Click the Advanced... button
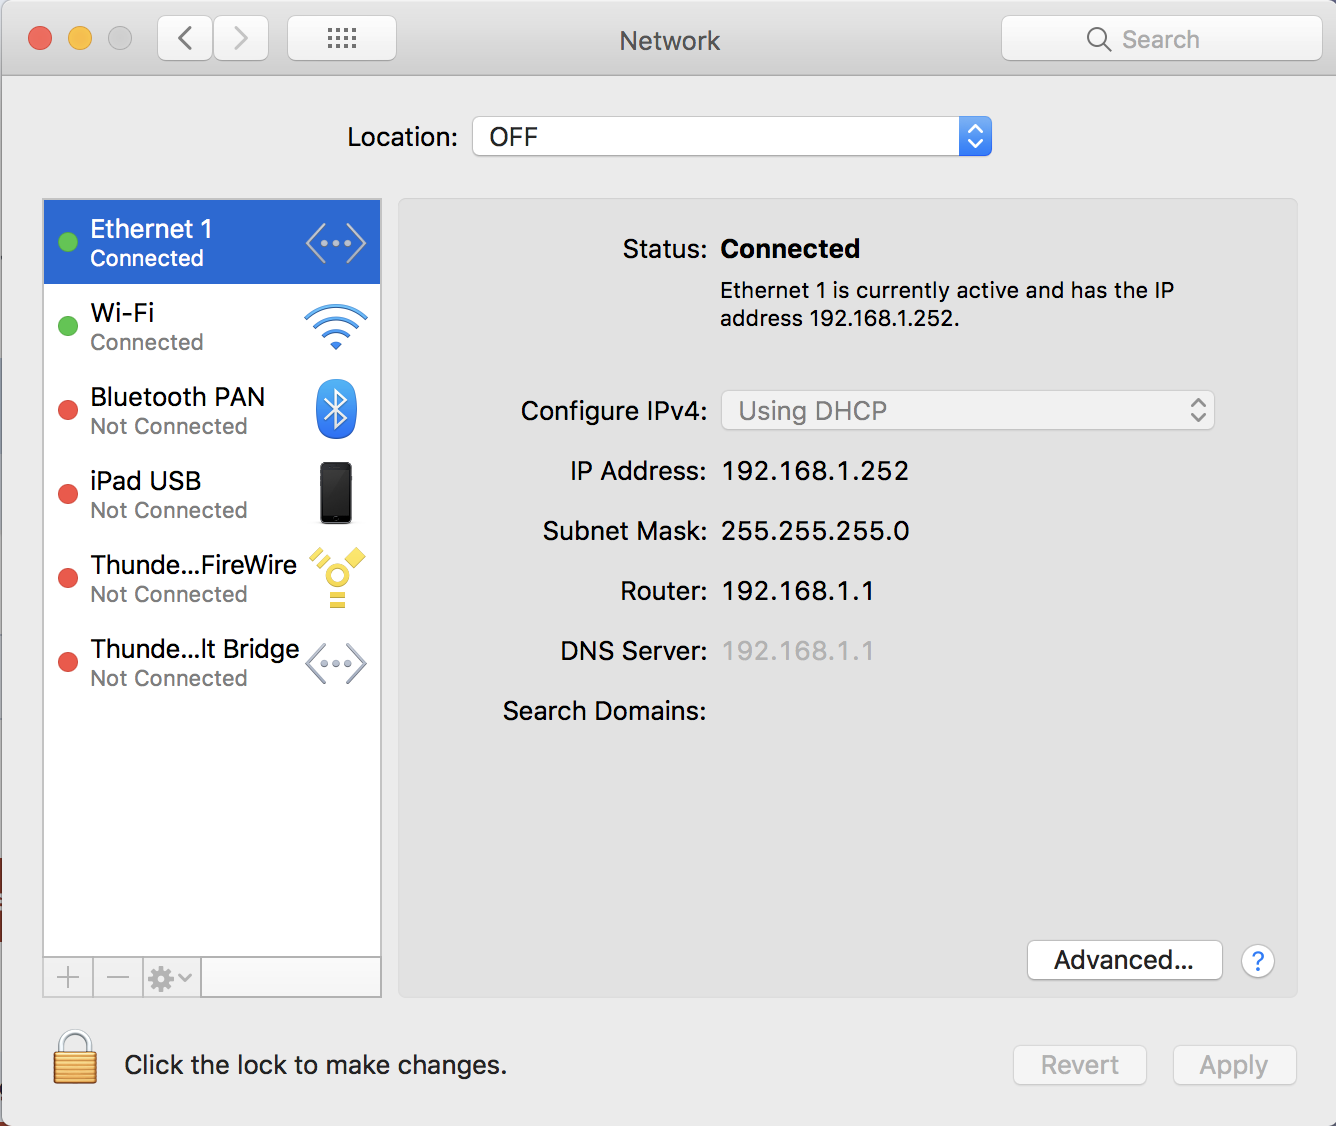The image size is (1336, 1126). 1124,961
